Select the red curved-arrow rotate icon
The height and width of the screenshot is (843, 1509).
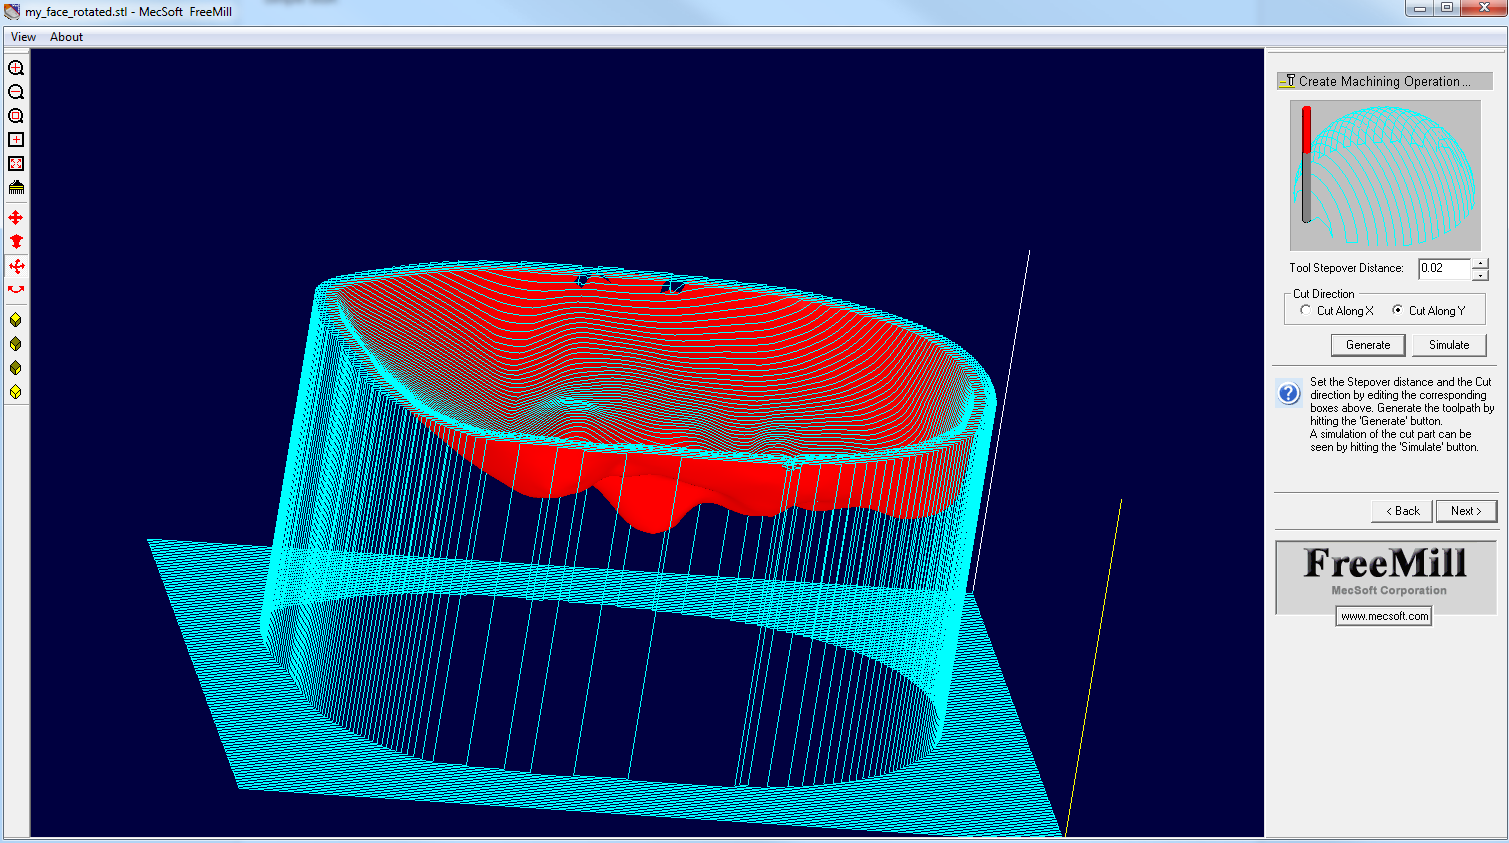pos(16,290)
